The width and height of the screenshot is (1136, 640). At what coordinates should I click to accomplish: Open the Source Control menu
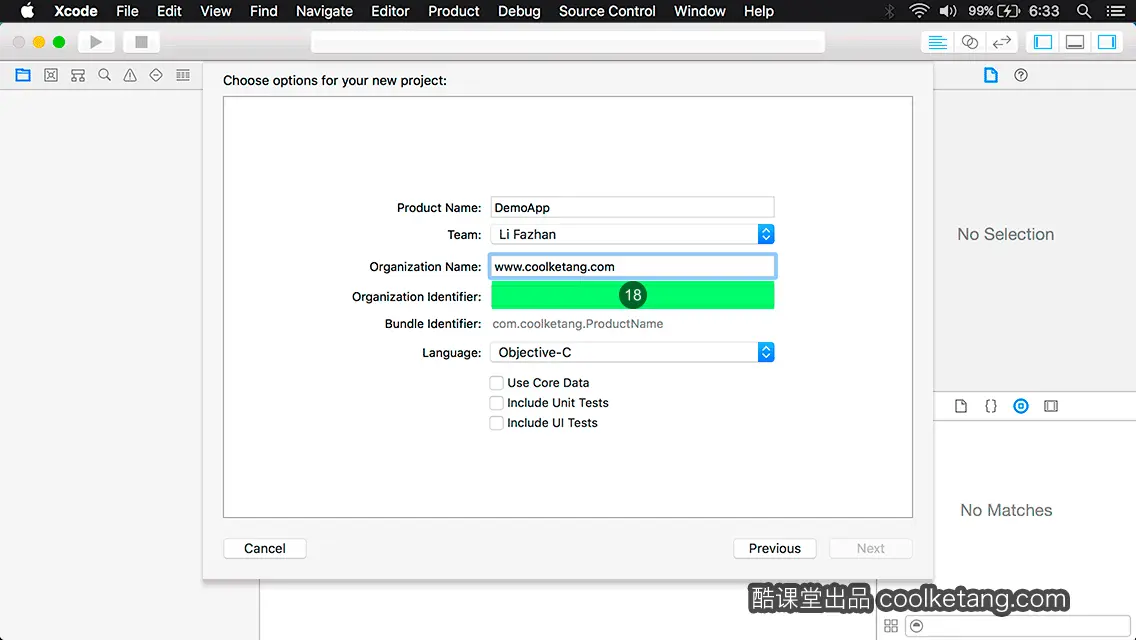(x=607, y=11)
